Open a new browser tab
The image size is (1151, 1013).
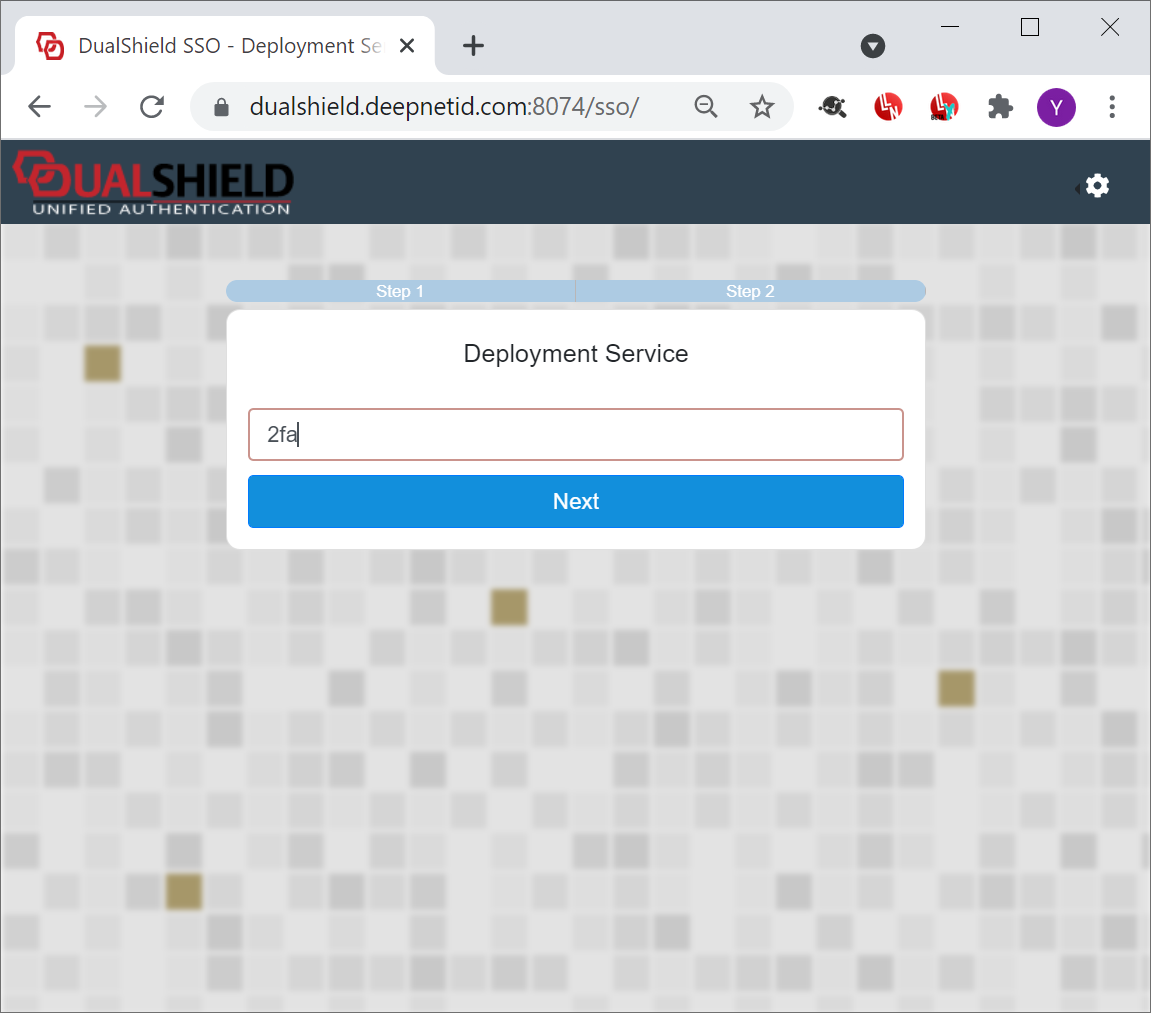[x=473, y=46]
